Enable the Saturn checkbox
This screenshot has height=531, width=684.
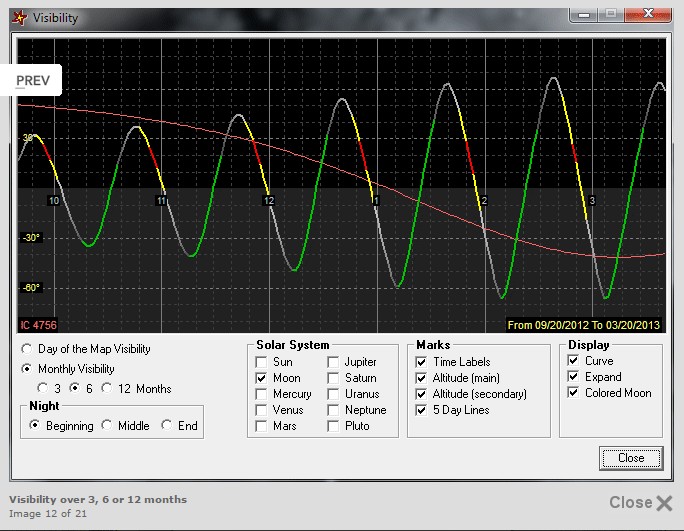coord(333,378)
